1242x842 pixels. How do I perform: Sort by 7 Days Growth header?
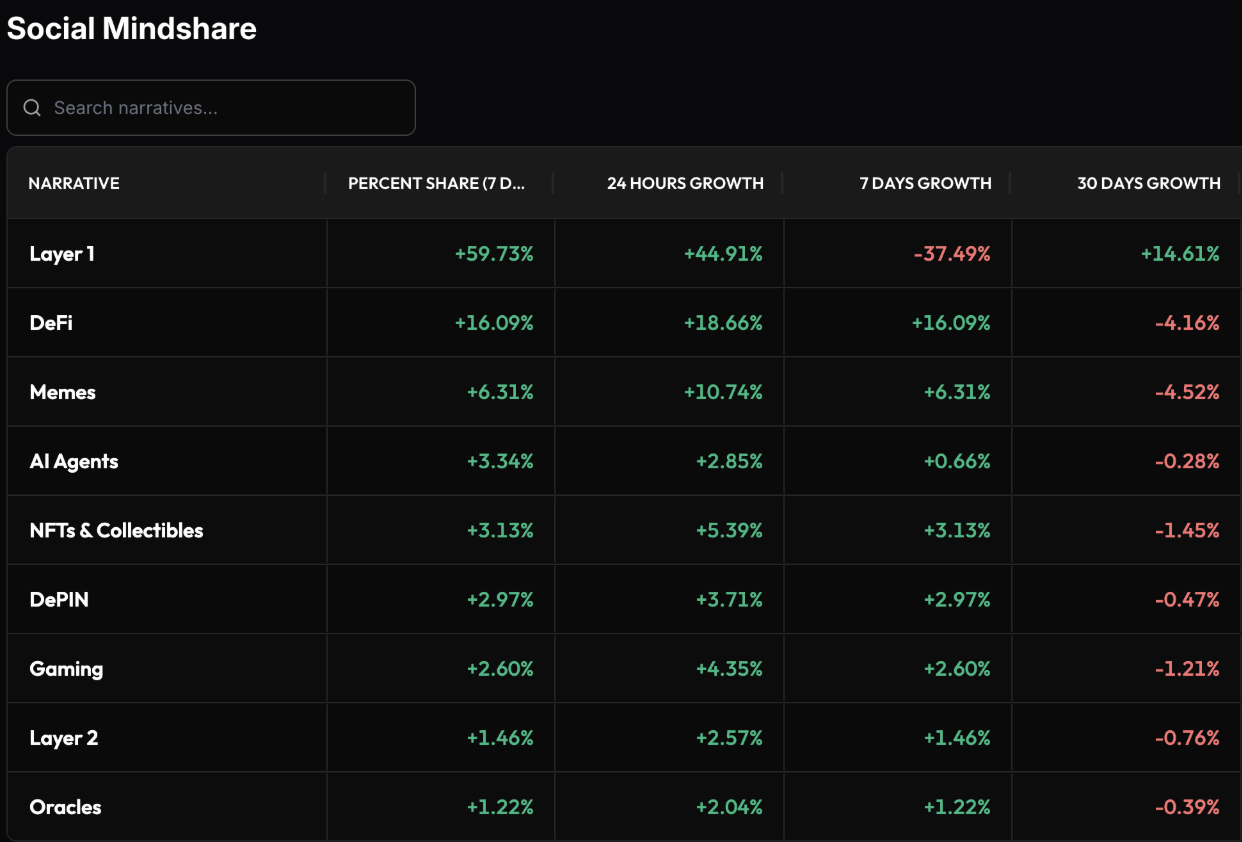coord(925,184)
